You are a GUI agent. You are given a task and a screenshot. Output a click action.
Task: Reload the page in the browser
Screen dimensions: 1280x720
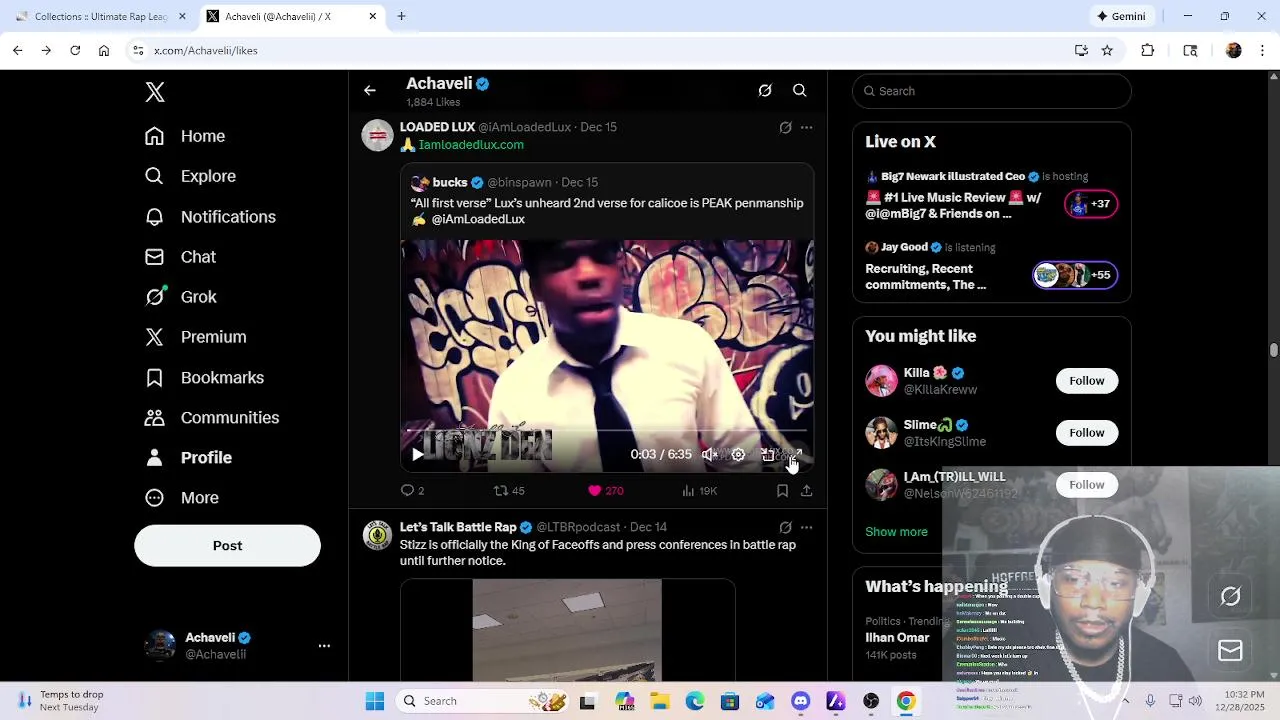click(75, 50)
